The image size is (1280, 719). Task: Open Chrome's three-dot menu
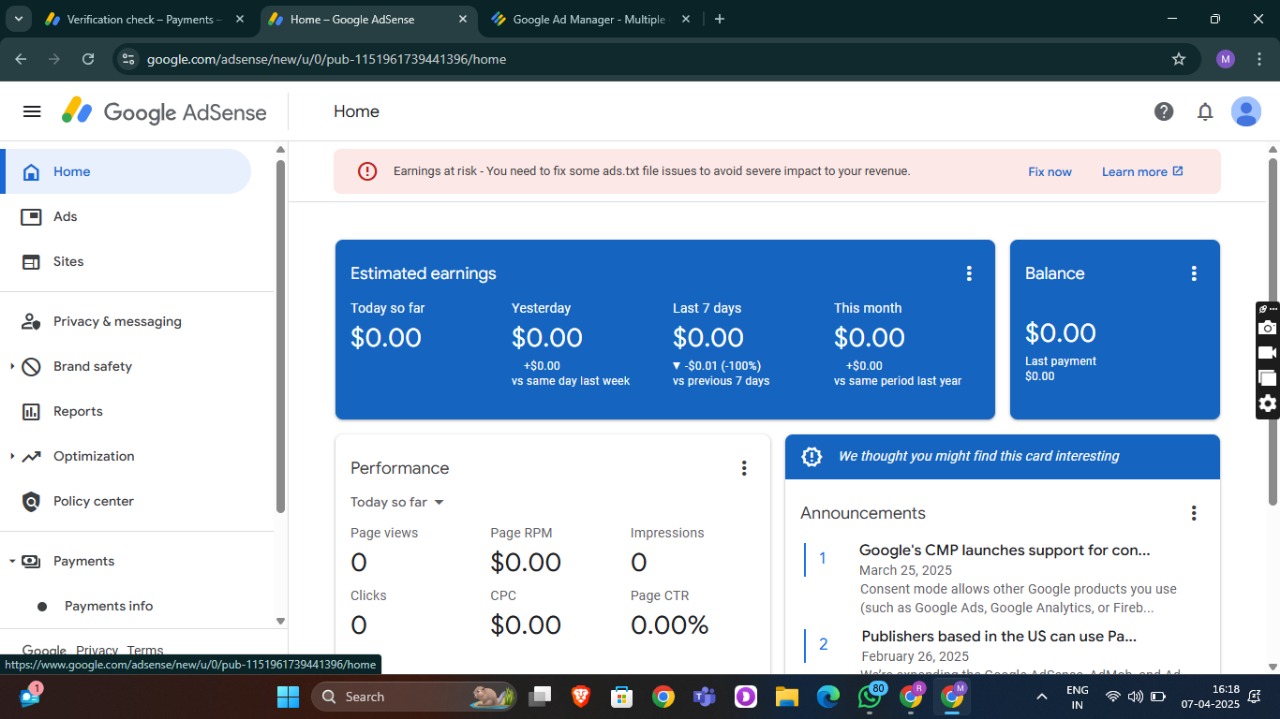[1258, 59]
